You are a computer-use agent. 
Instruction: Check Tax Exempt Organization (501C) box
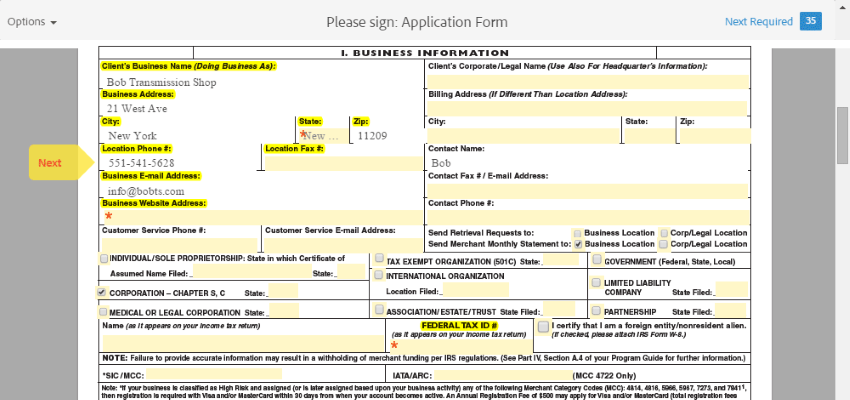click(379, 258)
